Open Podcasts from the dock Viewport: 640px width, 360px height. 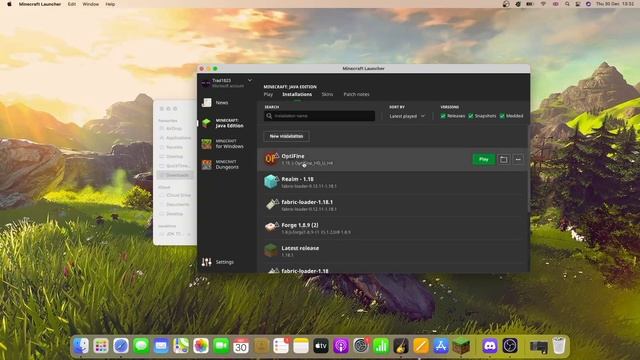coord(341,346)
